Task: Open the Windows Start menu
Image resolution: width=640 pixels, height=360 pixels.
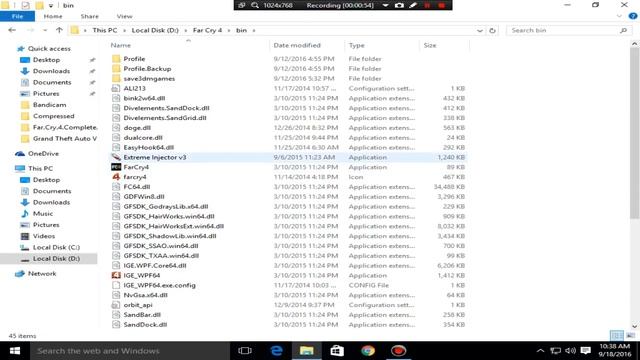Action: pos(15,351)
